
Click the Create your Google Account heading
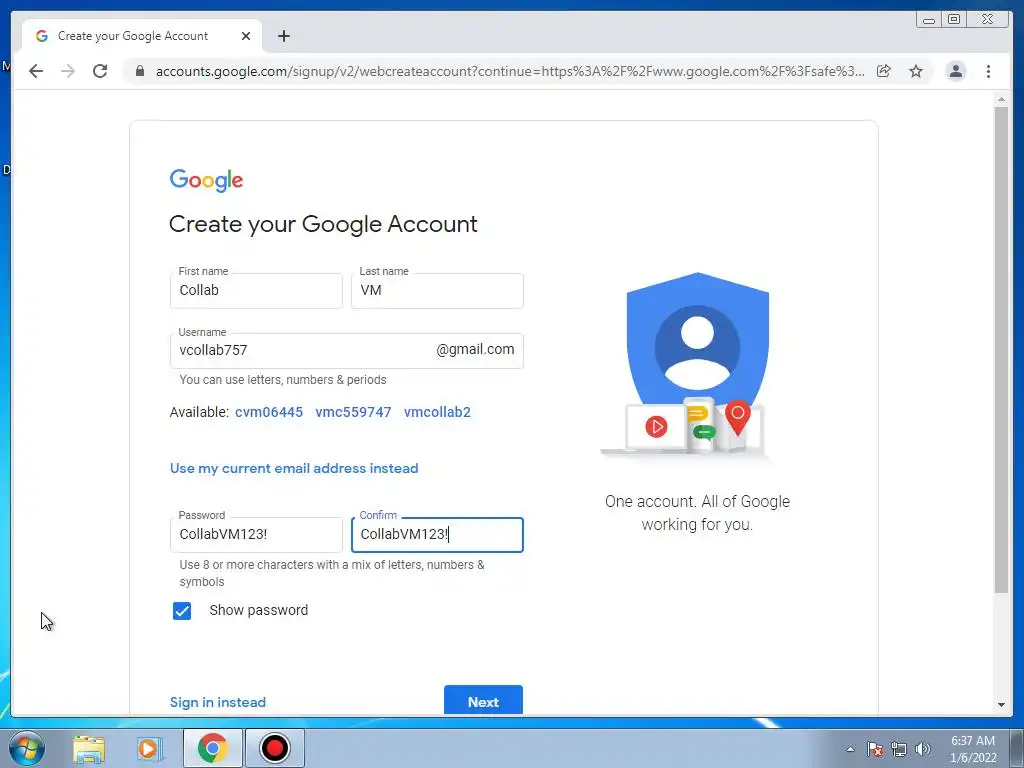click(323, 225)
